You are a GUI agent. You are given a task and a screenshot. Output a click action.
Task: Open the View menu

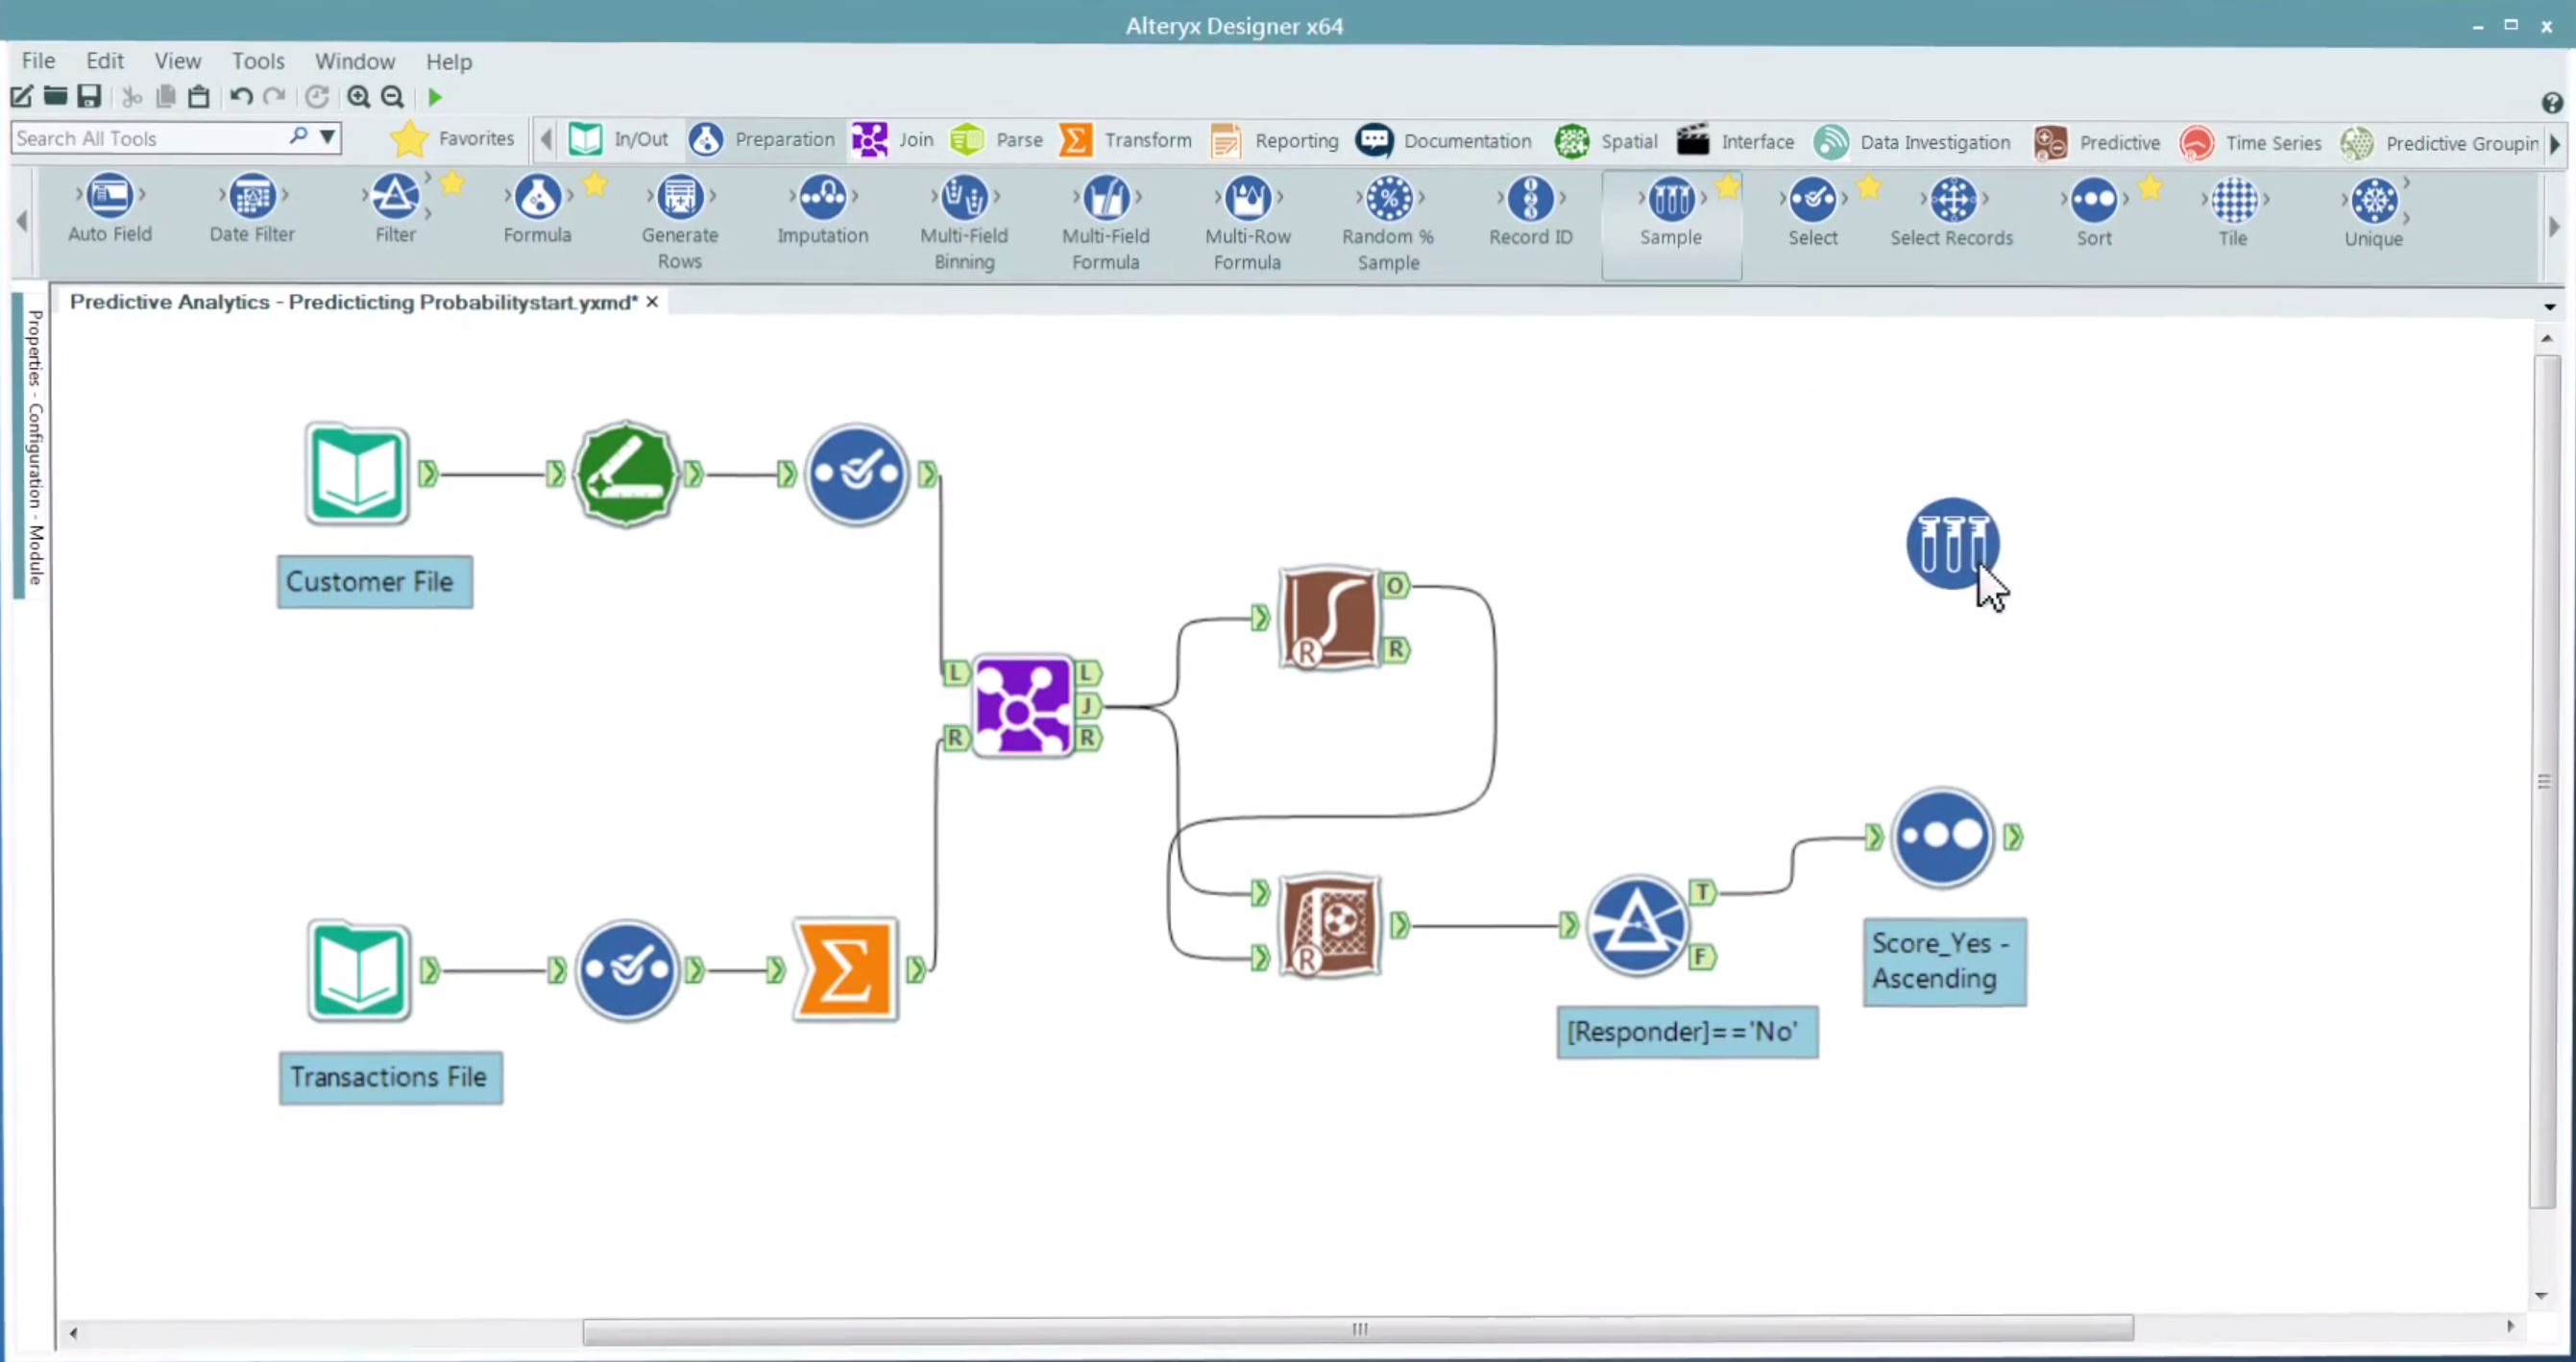pyautogui.click(x=177, y=60)
